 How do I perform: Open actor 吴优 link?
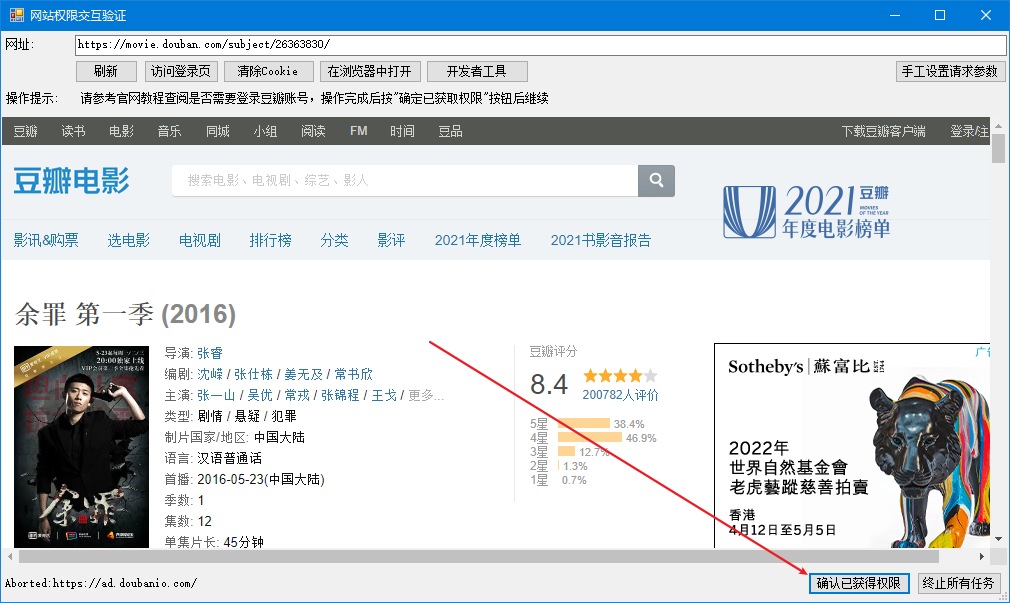click(x=260, y=395)
